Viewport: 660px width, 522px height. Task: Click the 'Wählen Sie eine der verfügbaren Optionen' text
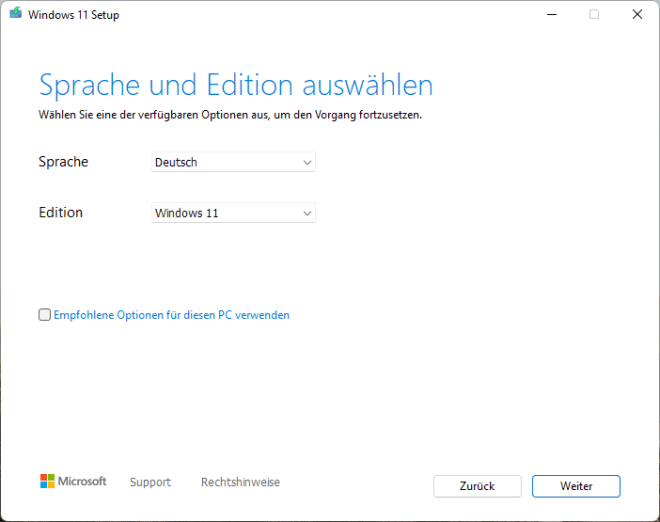[230, 115]
